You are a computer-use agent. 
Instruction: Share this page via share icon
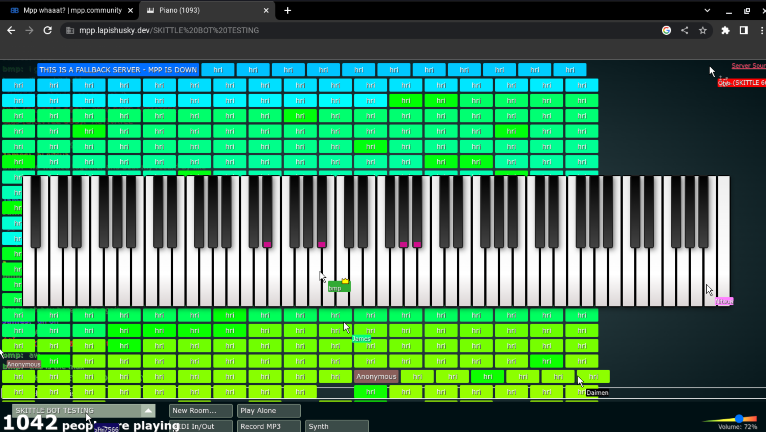tap(684, 30)
